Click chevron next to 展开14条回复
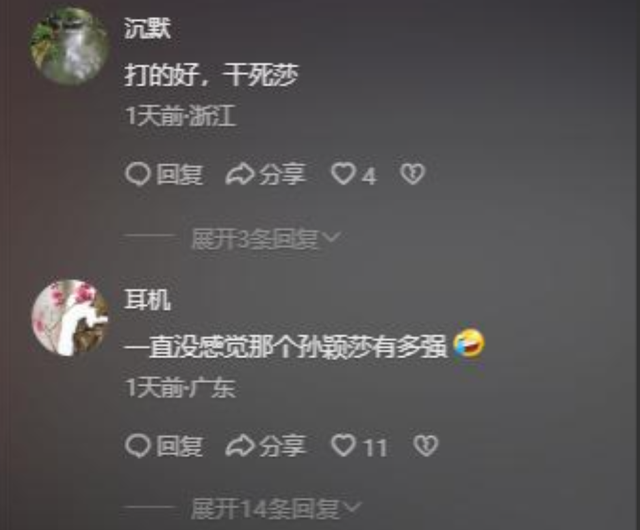The width and height of the screenshot is (640, 530). pos(353,507)
